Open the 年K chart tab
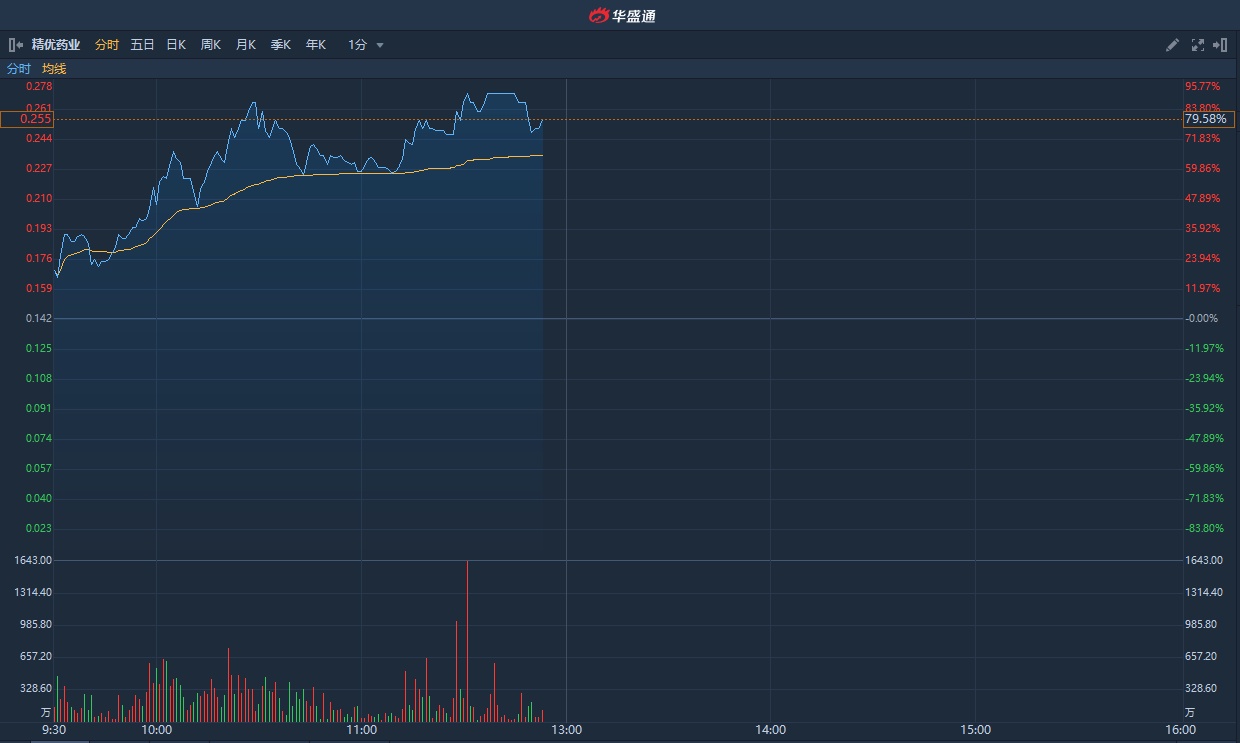The height and width of the screenshot is (743, 1240). (x=316, y=45)
